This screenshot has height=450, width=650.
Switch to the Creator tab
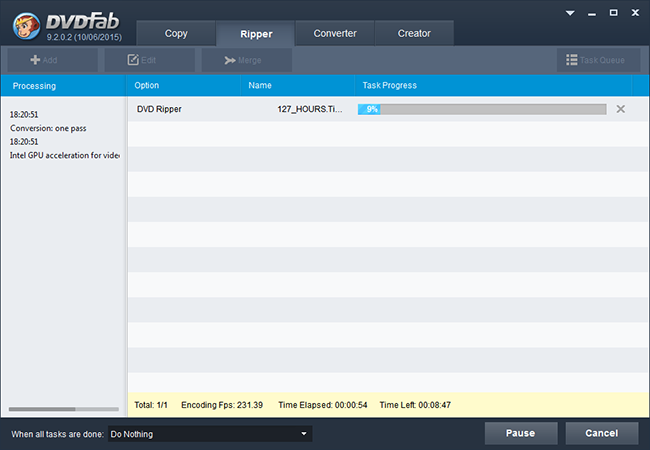point(414,33)
